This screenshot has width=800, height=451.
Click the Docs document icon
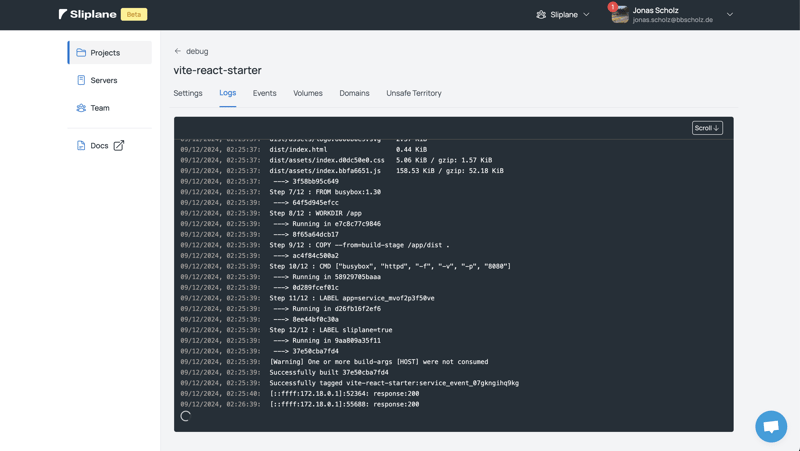[81, 145]
